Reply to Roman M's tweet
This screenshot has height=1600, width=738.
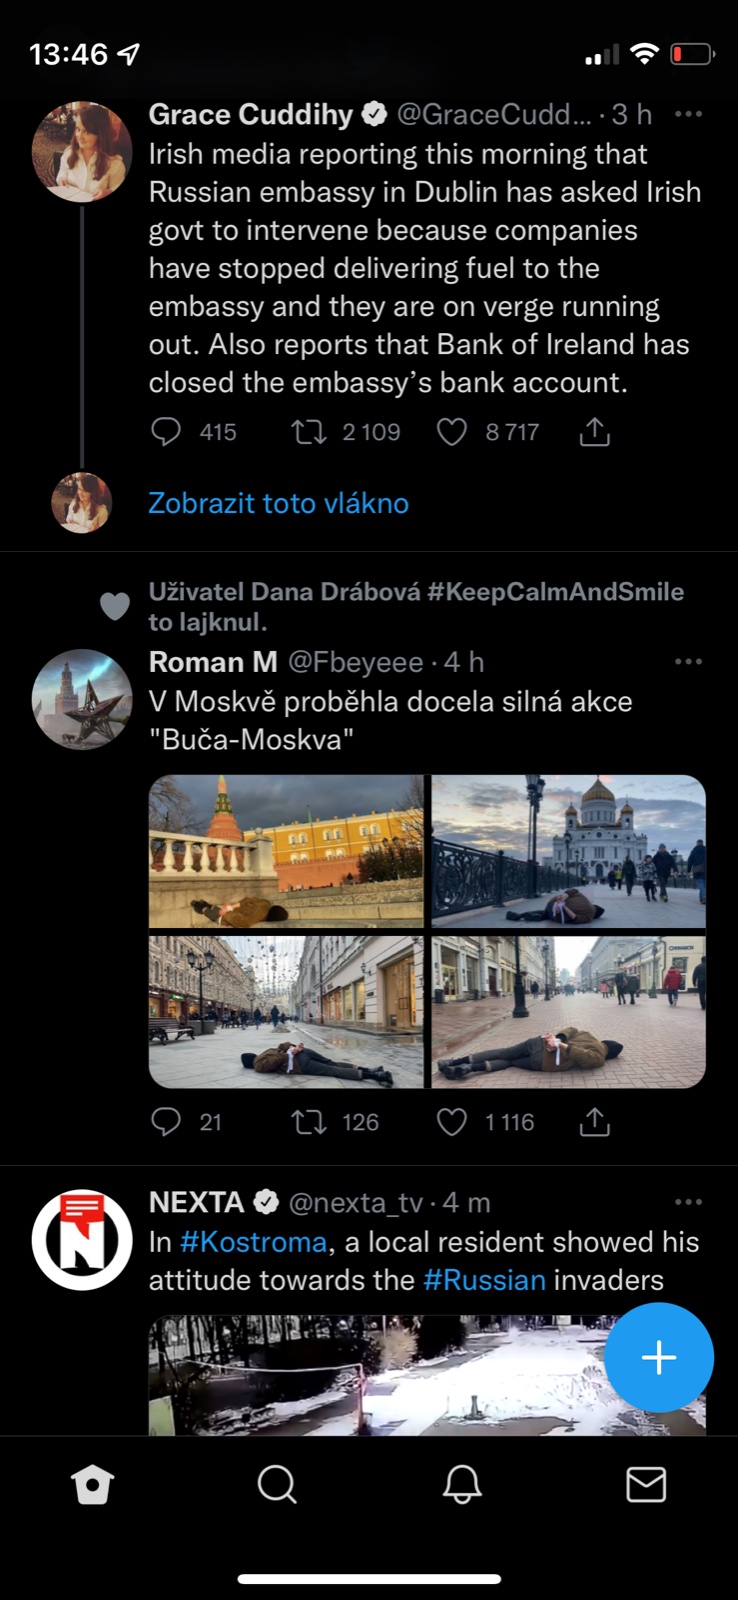tap(166, 1122)
